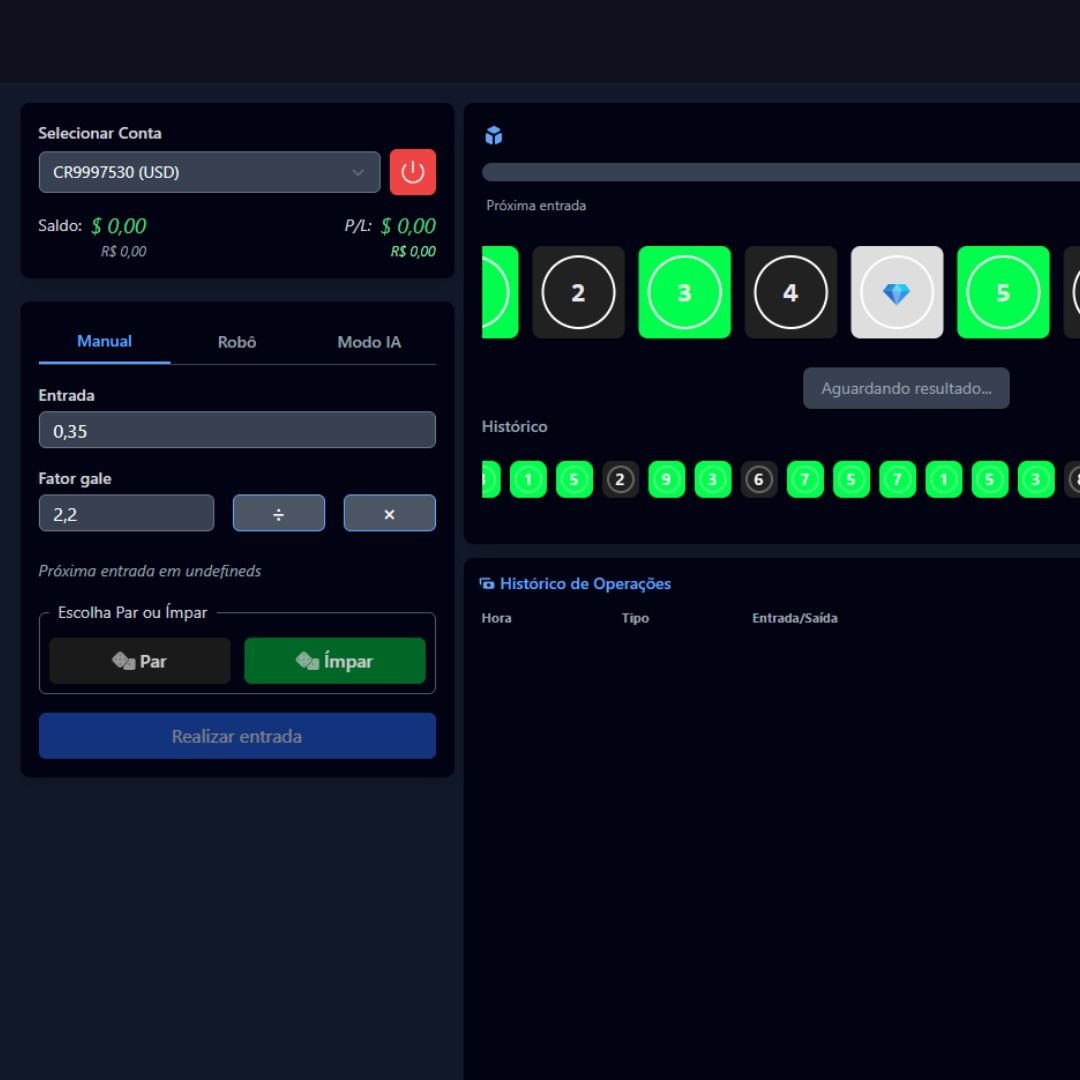1080x1080 pixels.
Task: Click the gray 6 in Histórico row
Action: pos(758,480)
